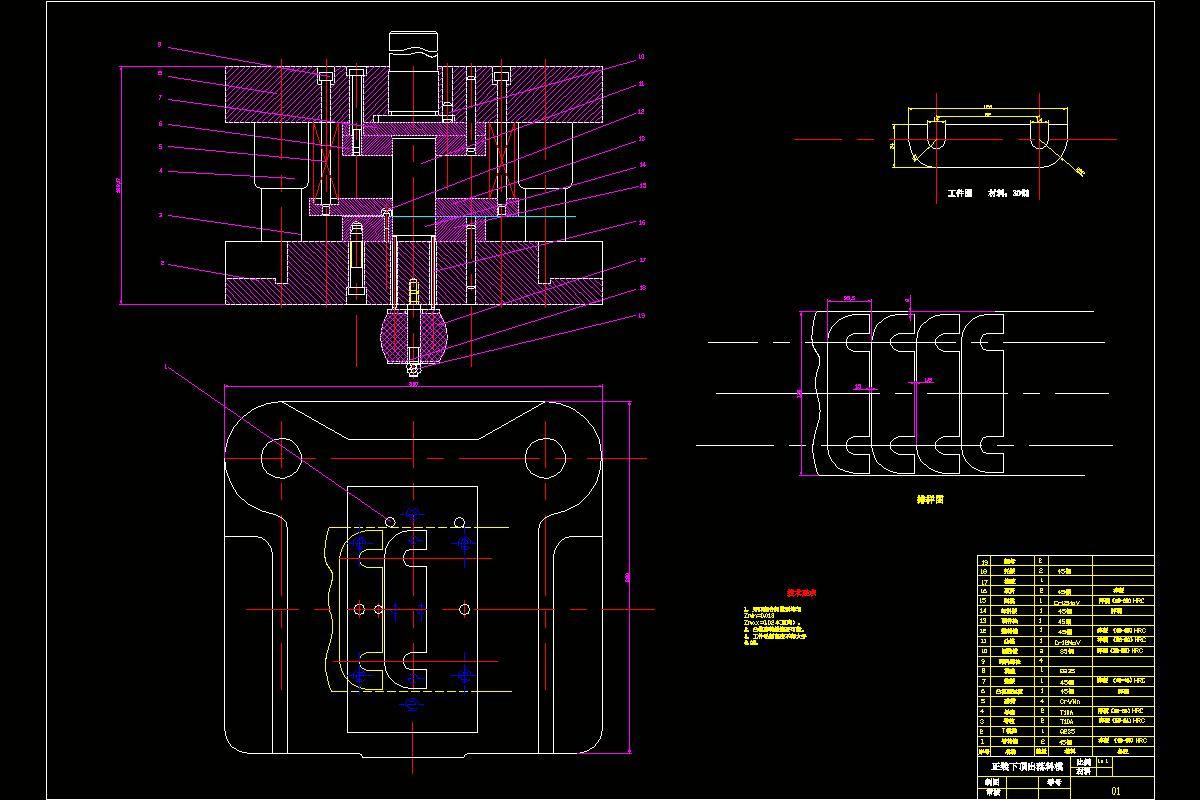Click the 工件图 label under the workpiece view
The width and height of the screenshot is (1200, 800).
click(x=960, y=193)
